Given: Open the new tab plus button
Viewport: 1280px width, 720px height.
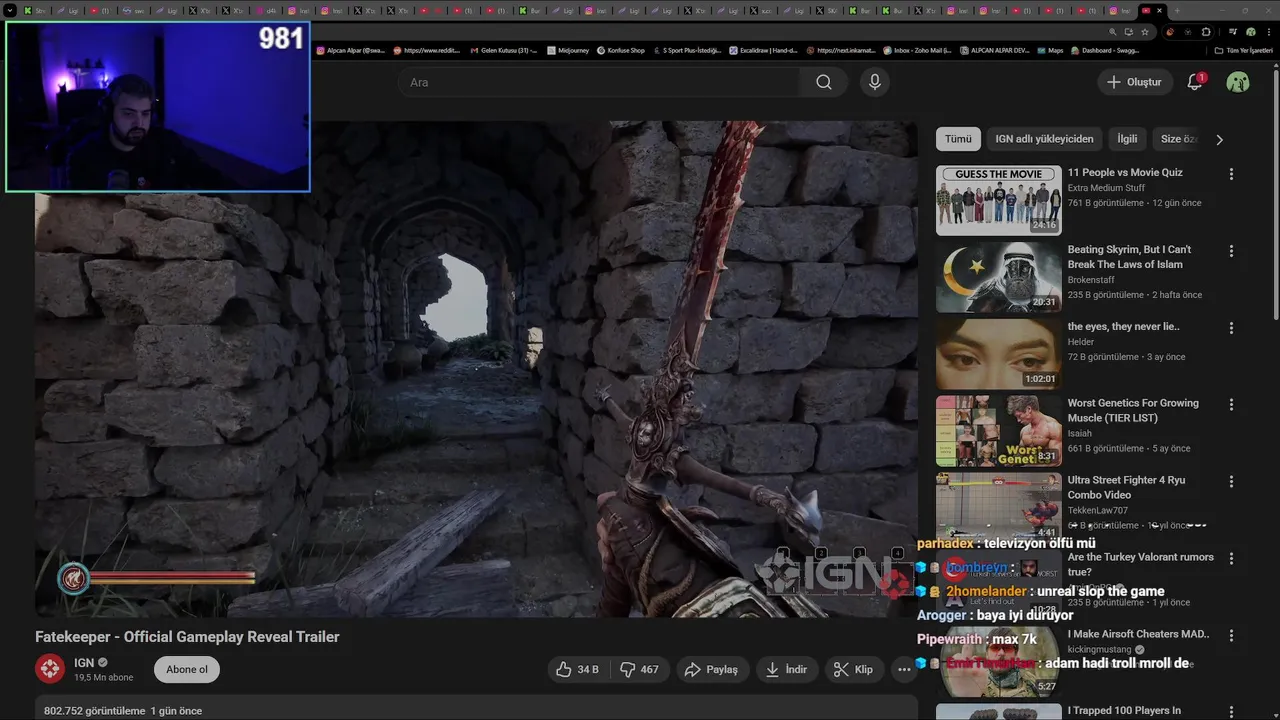Looking at the screenshot, I should click(1177, 11).
